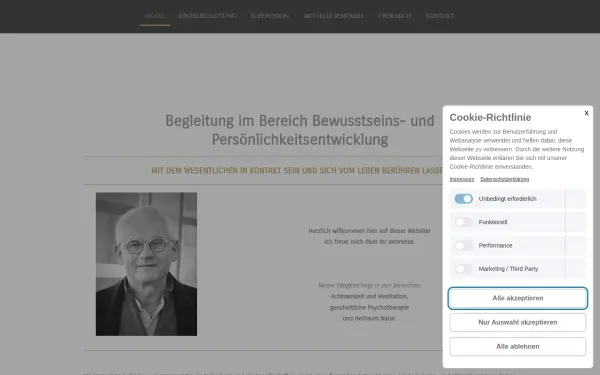This screenshot has width=600, height=375.
Task: Click the label 'Unbedingt erforderlich'
Action: 507,199
